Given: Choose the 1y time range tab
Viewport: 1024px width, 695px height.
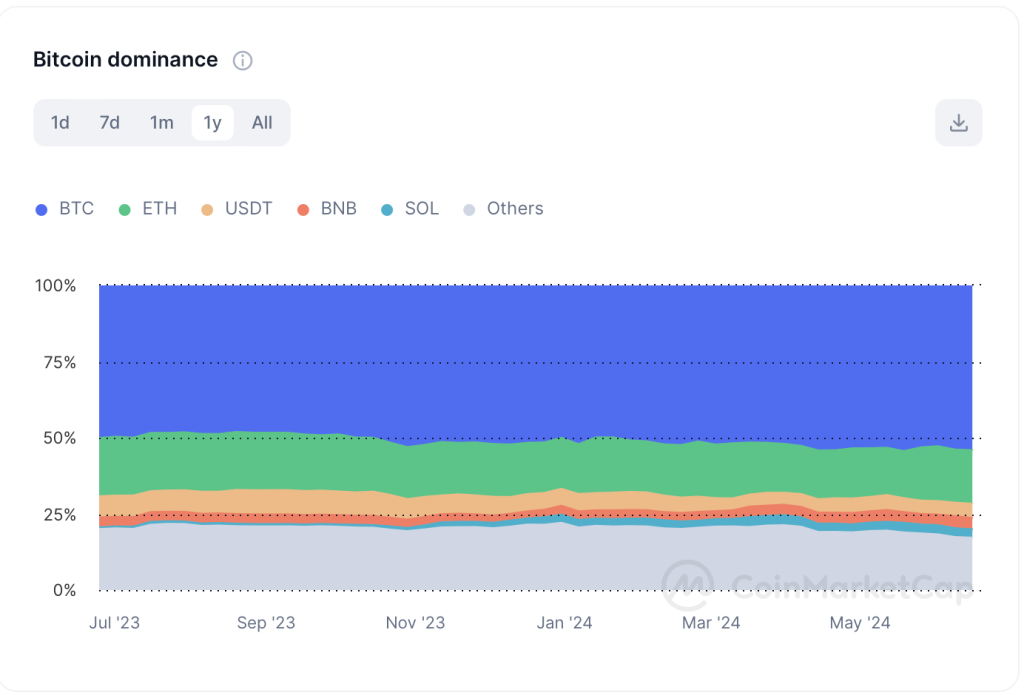Looking at the screenshot, I should tap(212, 123).
